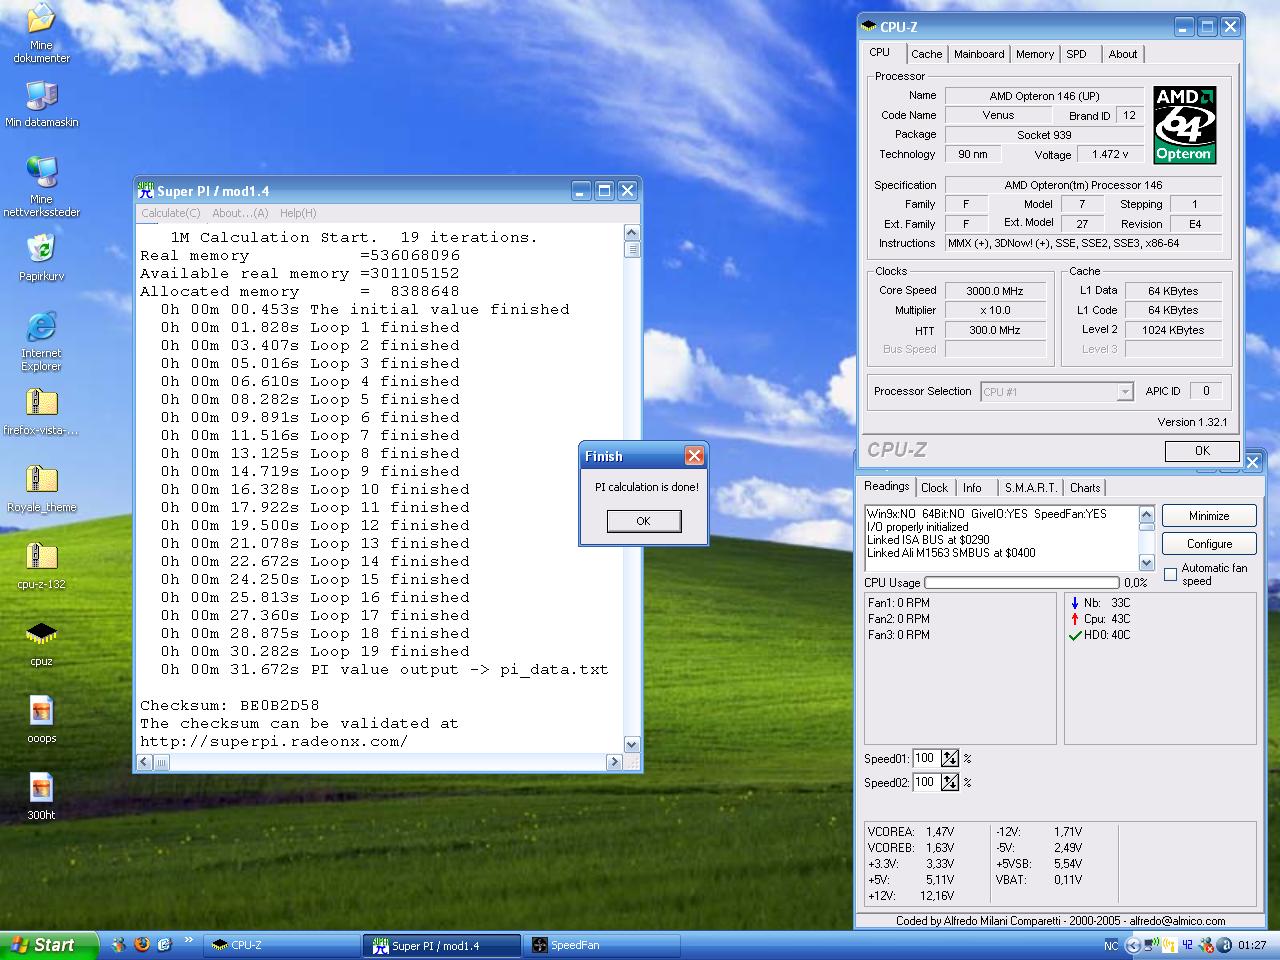Switch to the SPD tab in CPU-Z
Viewport: 1280px width, 960px height.
pos(1076,54)
